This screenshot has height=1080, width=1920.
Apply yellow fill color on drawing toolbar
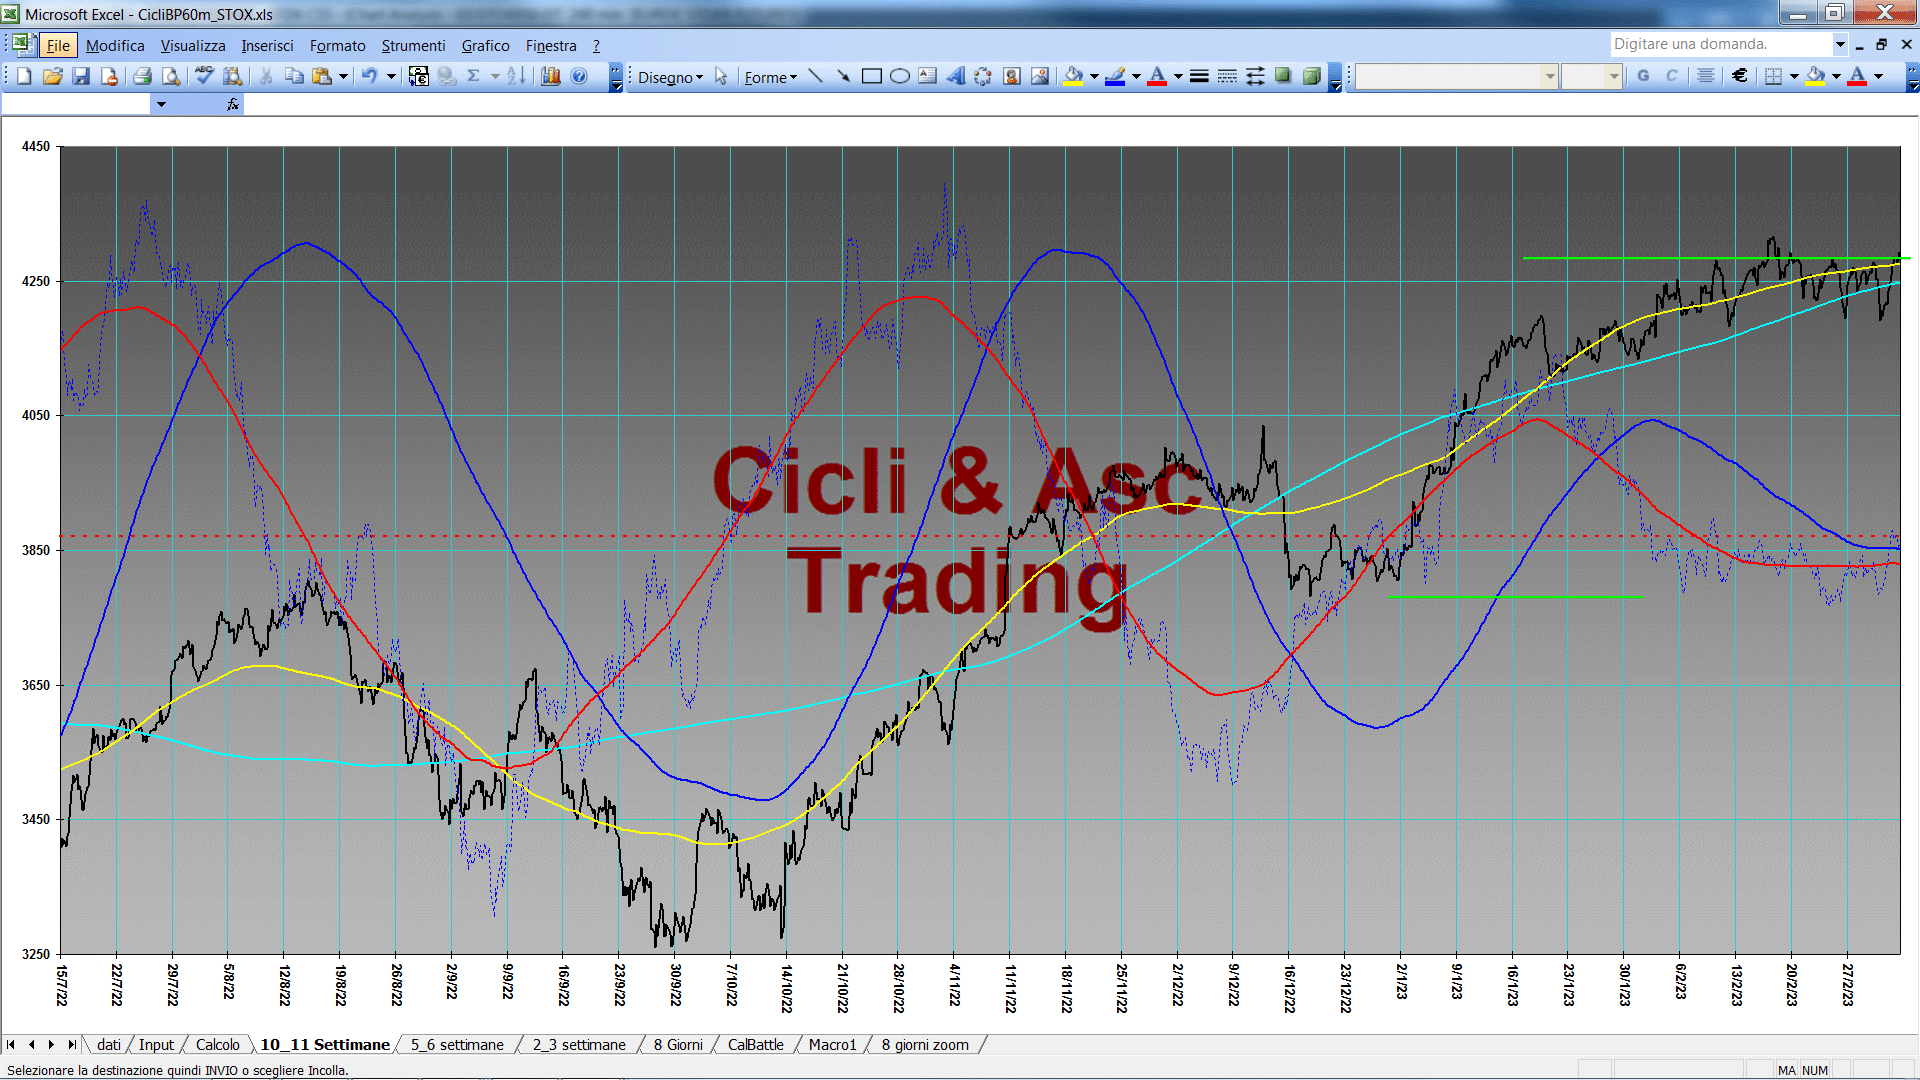[1073, 76]
